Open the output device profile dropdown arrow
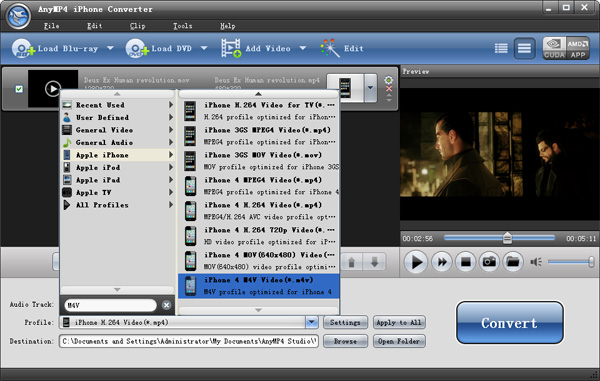Screen dimensions: 600x381 pyautogui.click(x=370, y=88)
